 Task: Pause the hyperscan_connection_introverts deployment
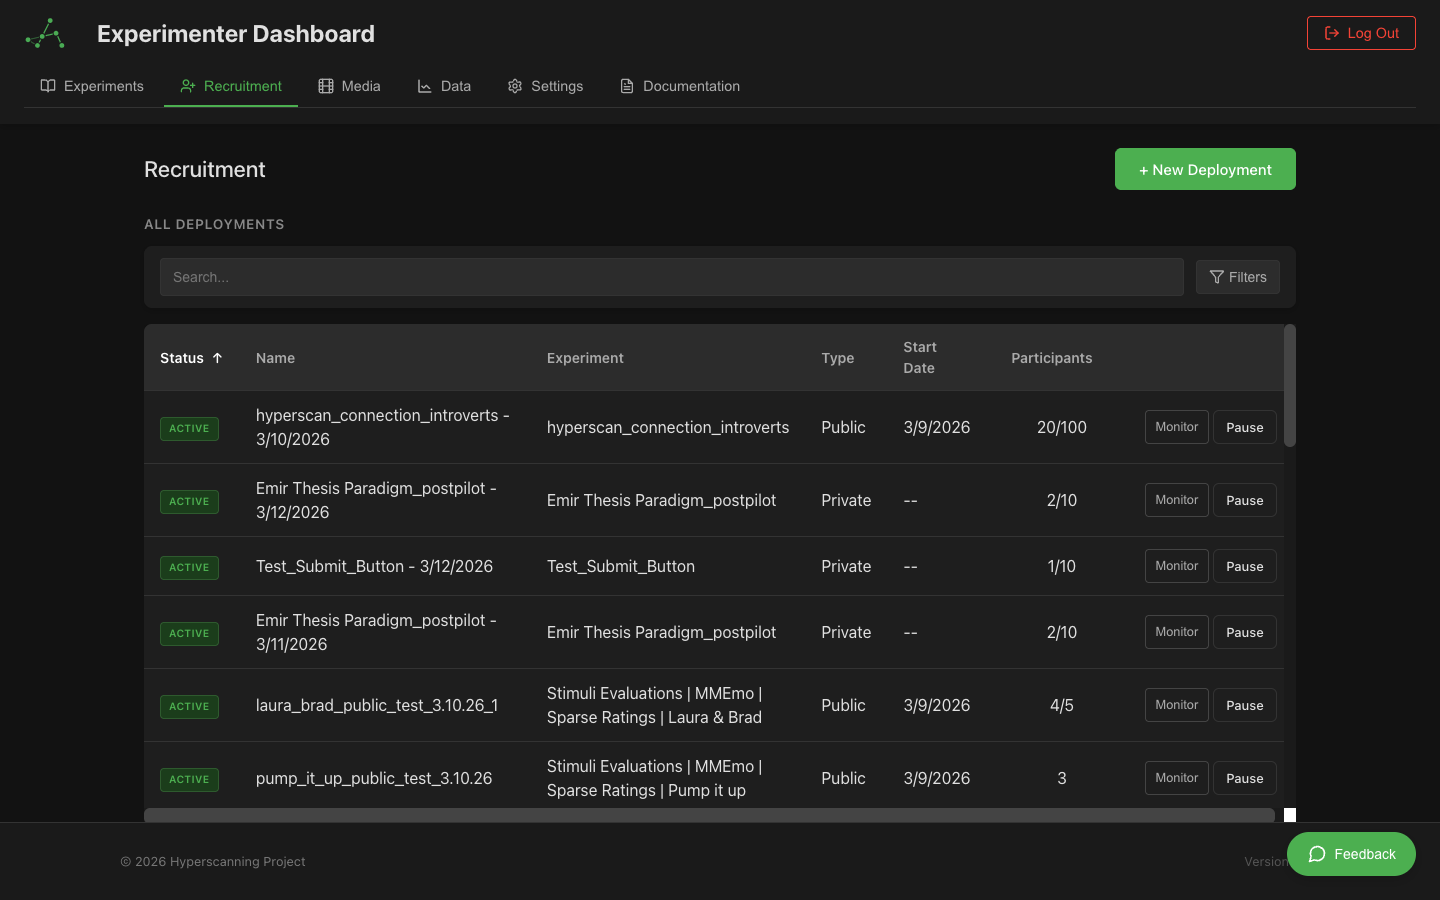pos(1244,427)
